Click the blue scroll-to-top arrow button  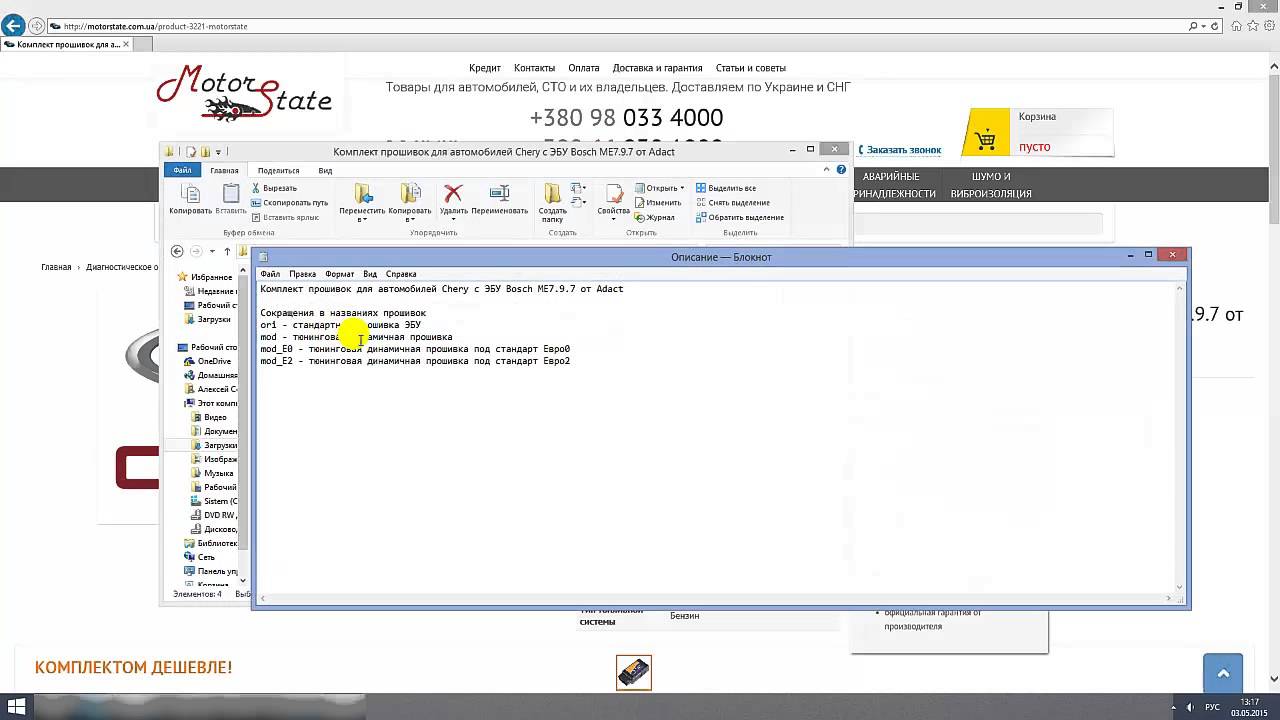click(1223, 673)
